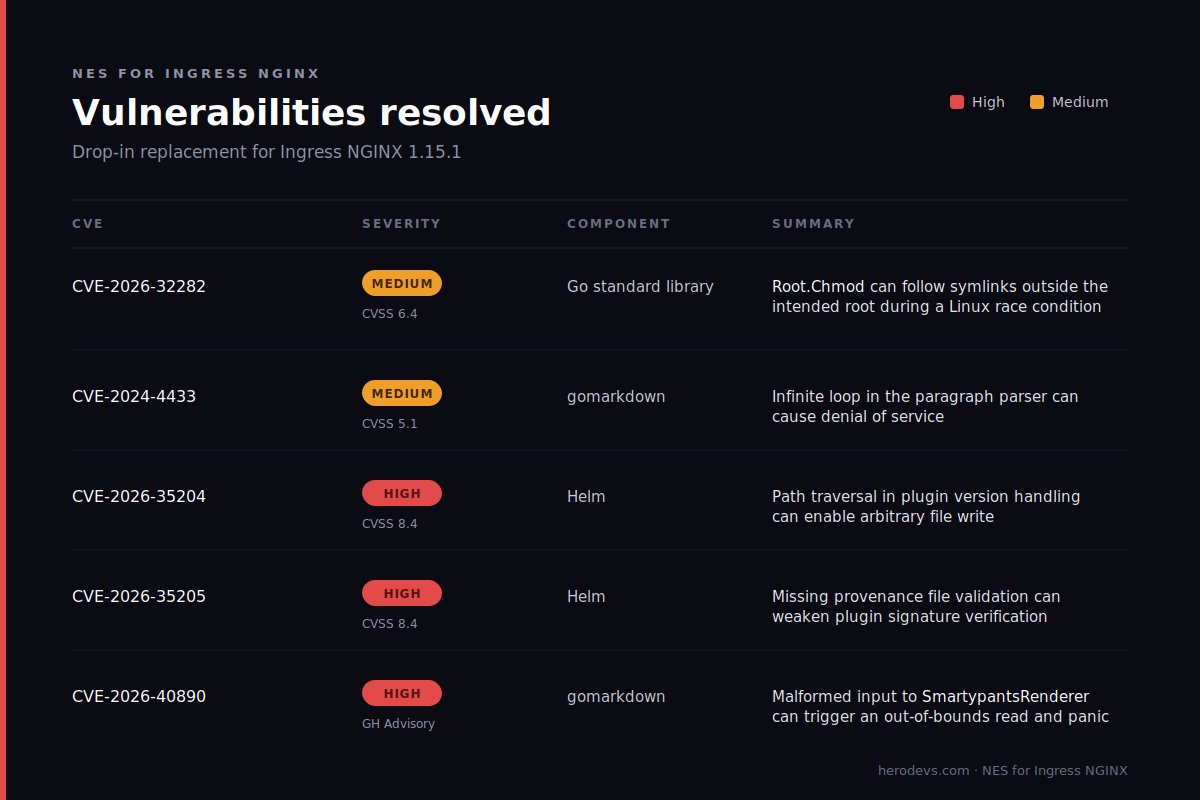Click the SmartypantsRenderer malformed input summary
This screenshot has height=800, width=1200.
coord(940,707)
